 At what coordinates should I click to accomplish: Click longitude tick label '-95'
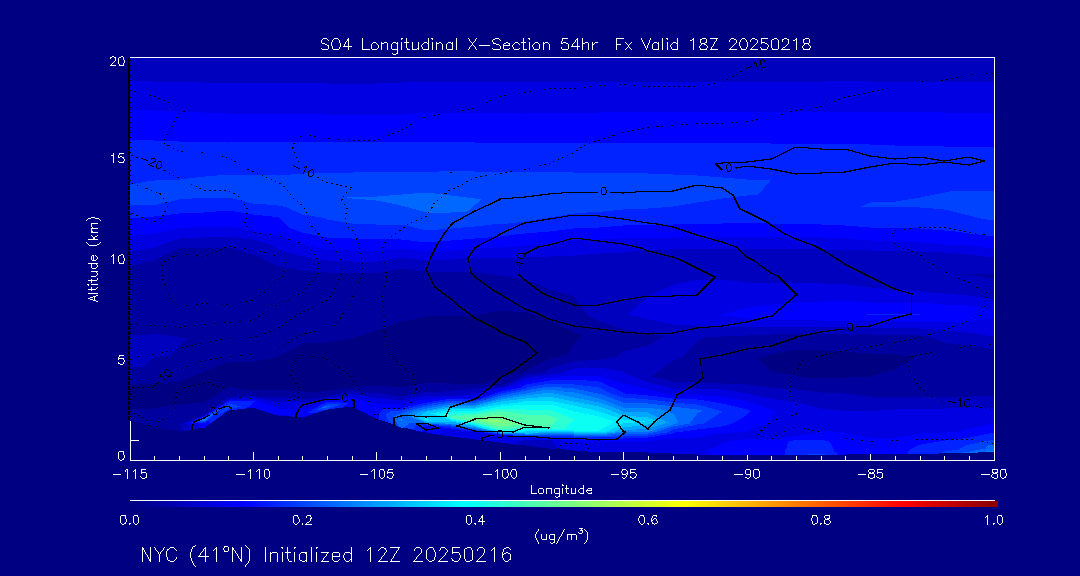[x=623, y=474]
